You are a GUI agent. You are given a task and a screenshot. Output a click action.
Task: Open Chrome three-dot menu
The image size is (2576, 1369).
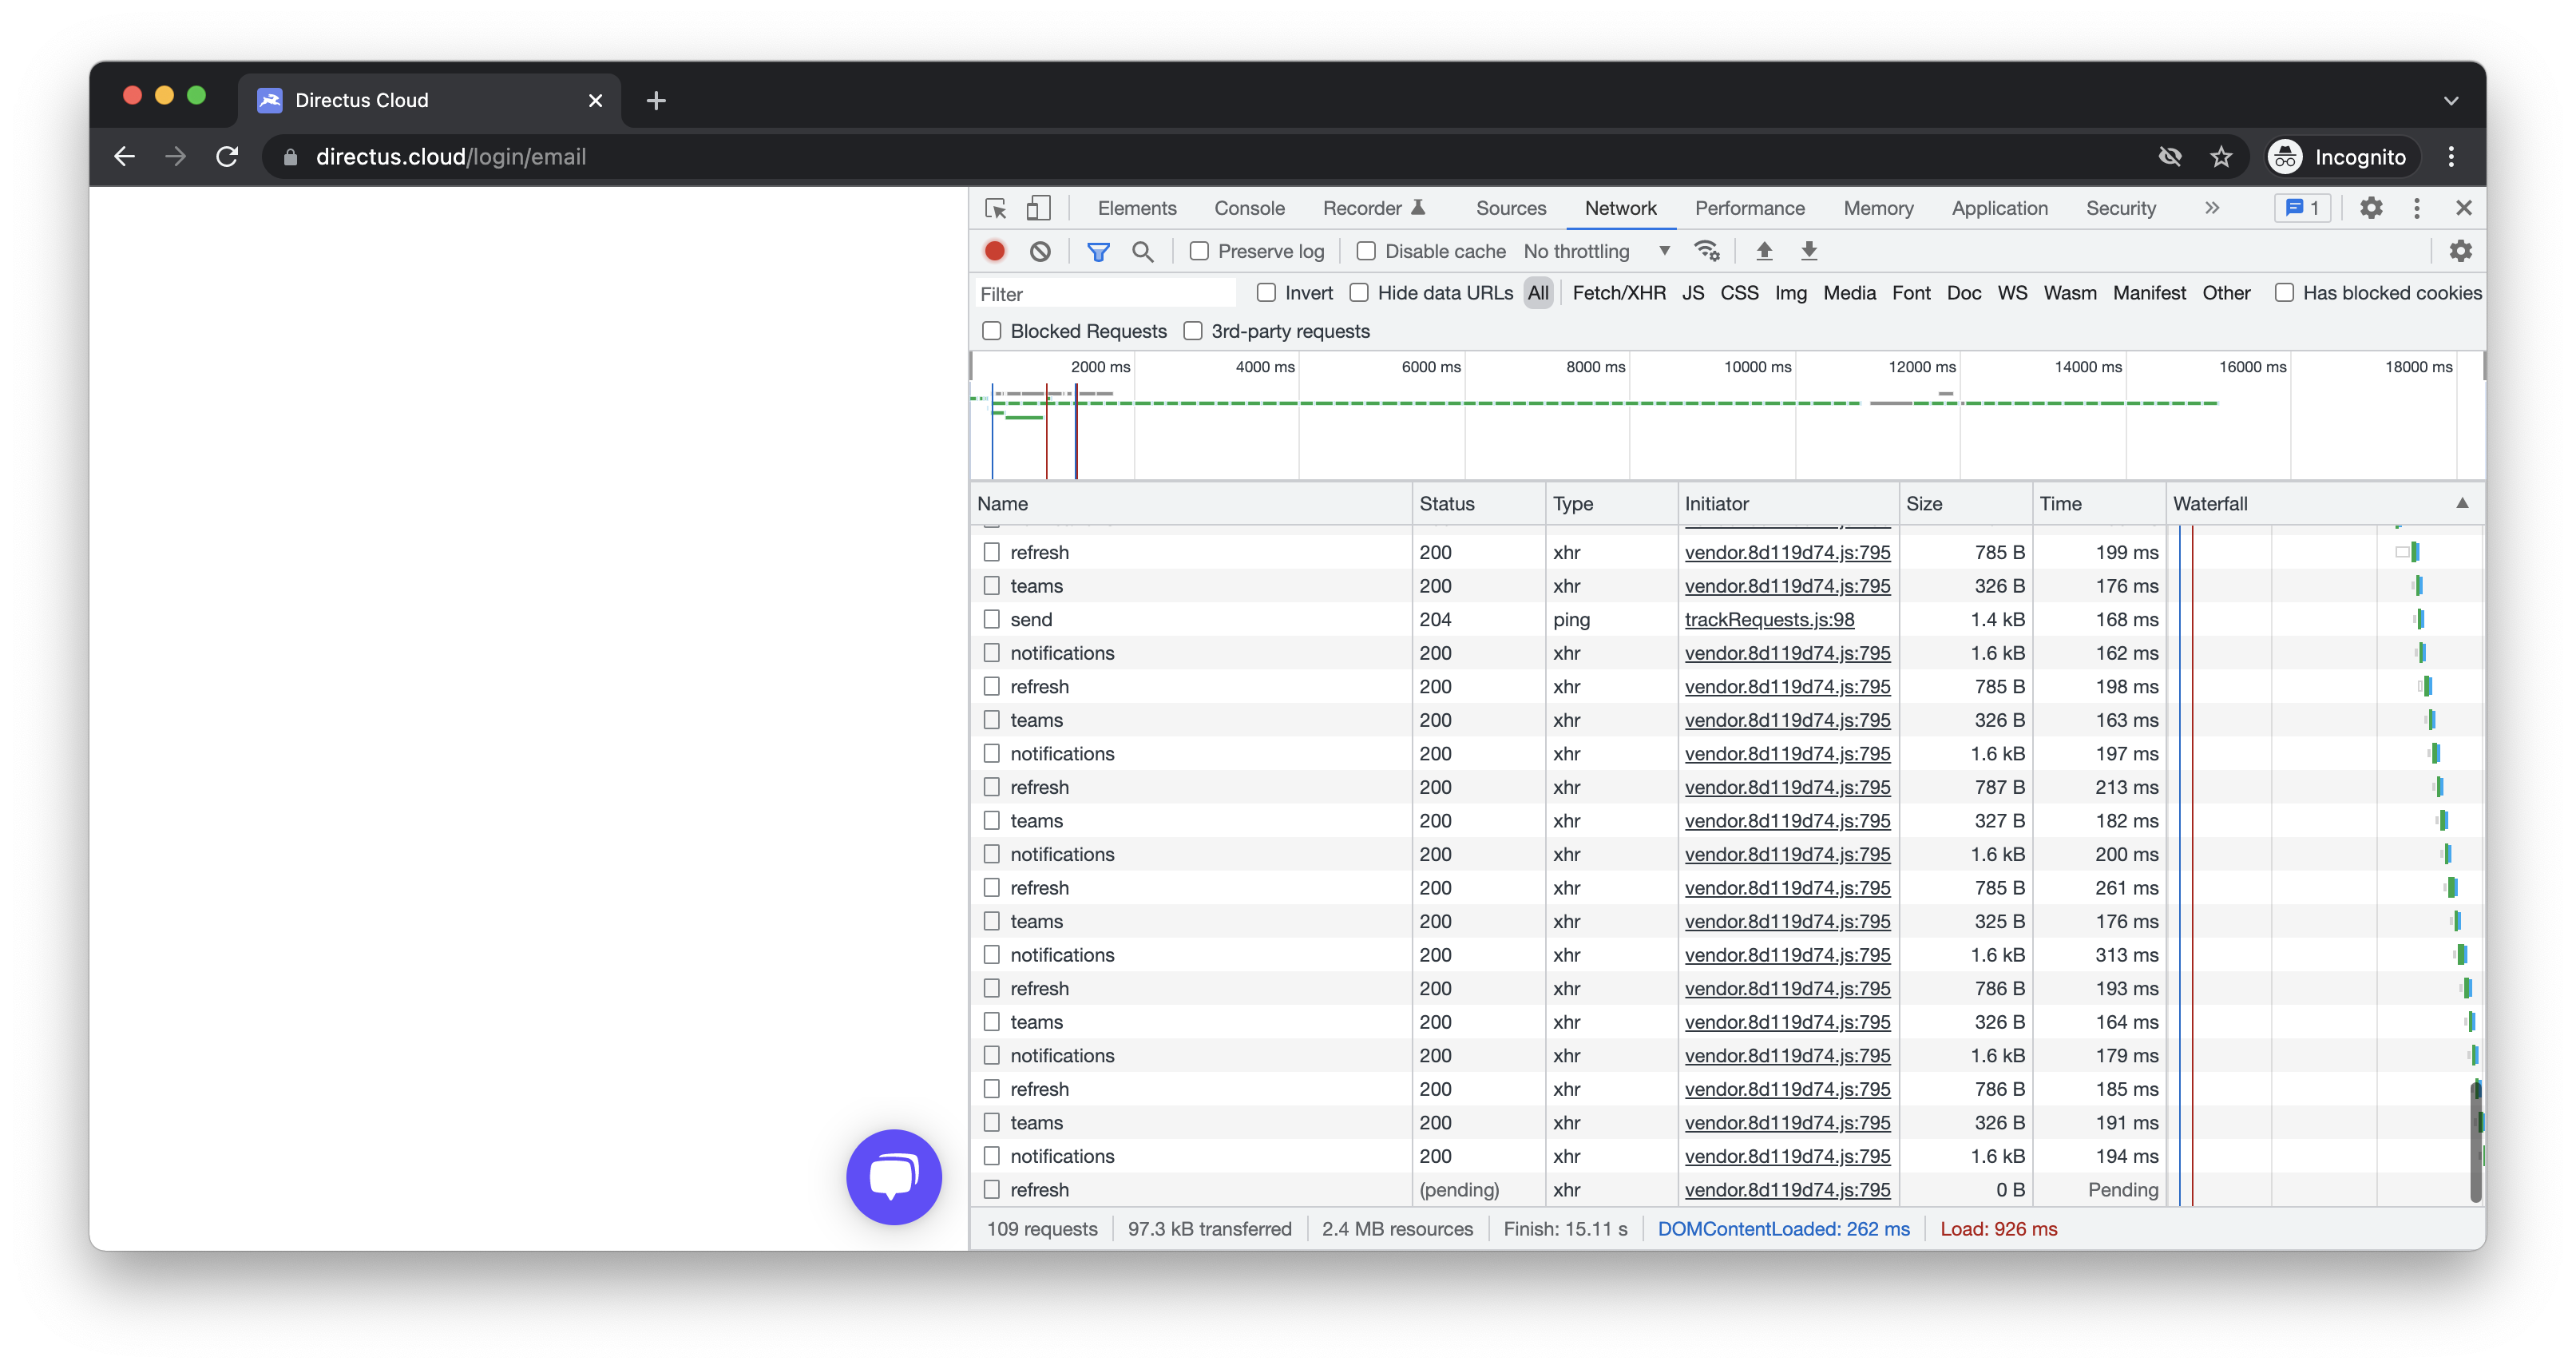coord(2451,157)
